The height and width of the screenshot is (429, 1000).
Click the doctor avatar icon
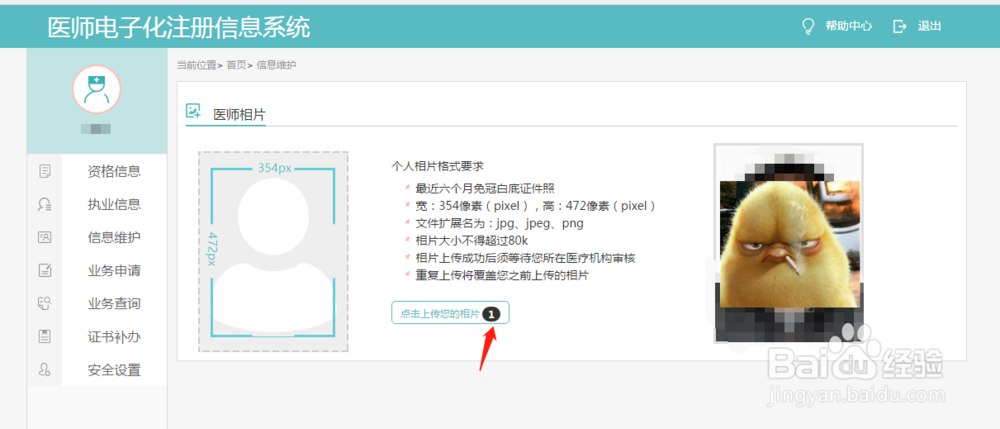(96, 89)
